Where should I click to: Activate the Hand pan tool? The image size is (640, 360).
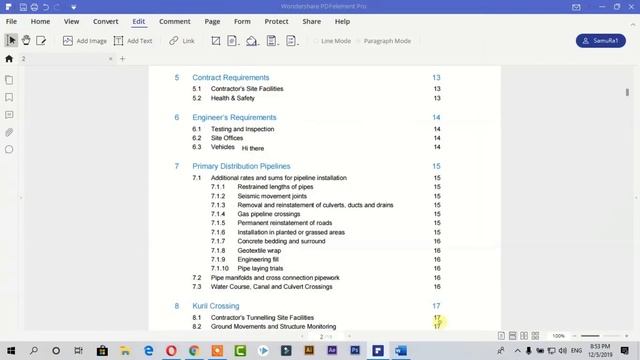point(26,40)
